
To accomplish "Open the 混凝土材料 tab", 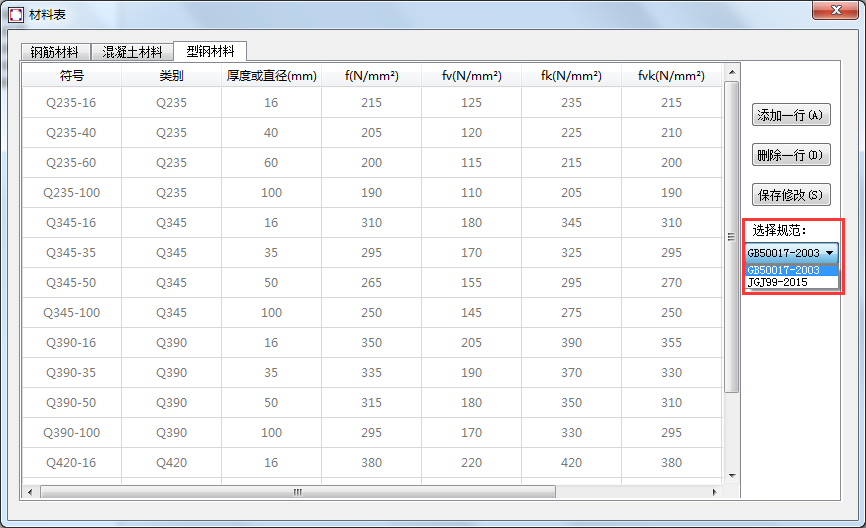I will (132, 52).
